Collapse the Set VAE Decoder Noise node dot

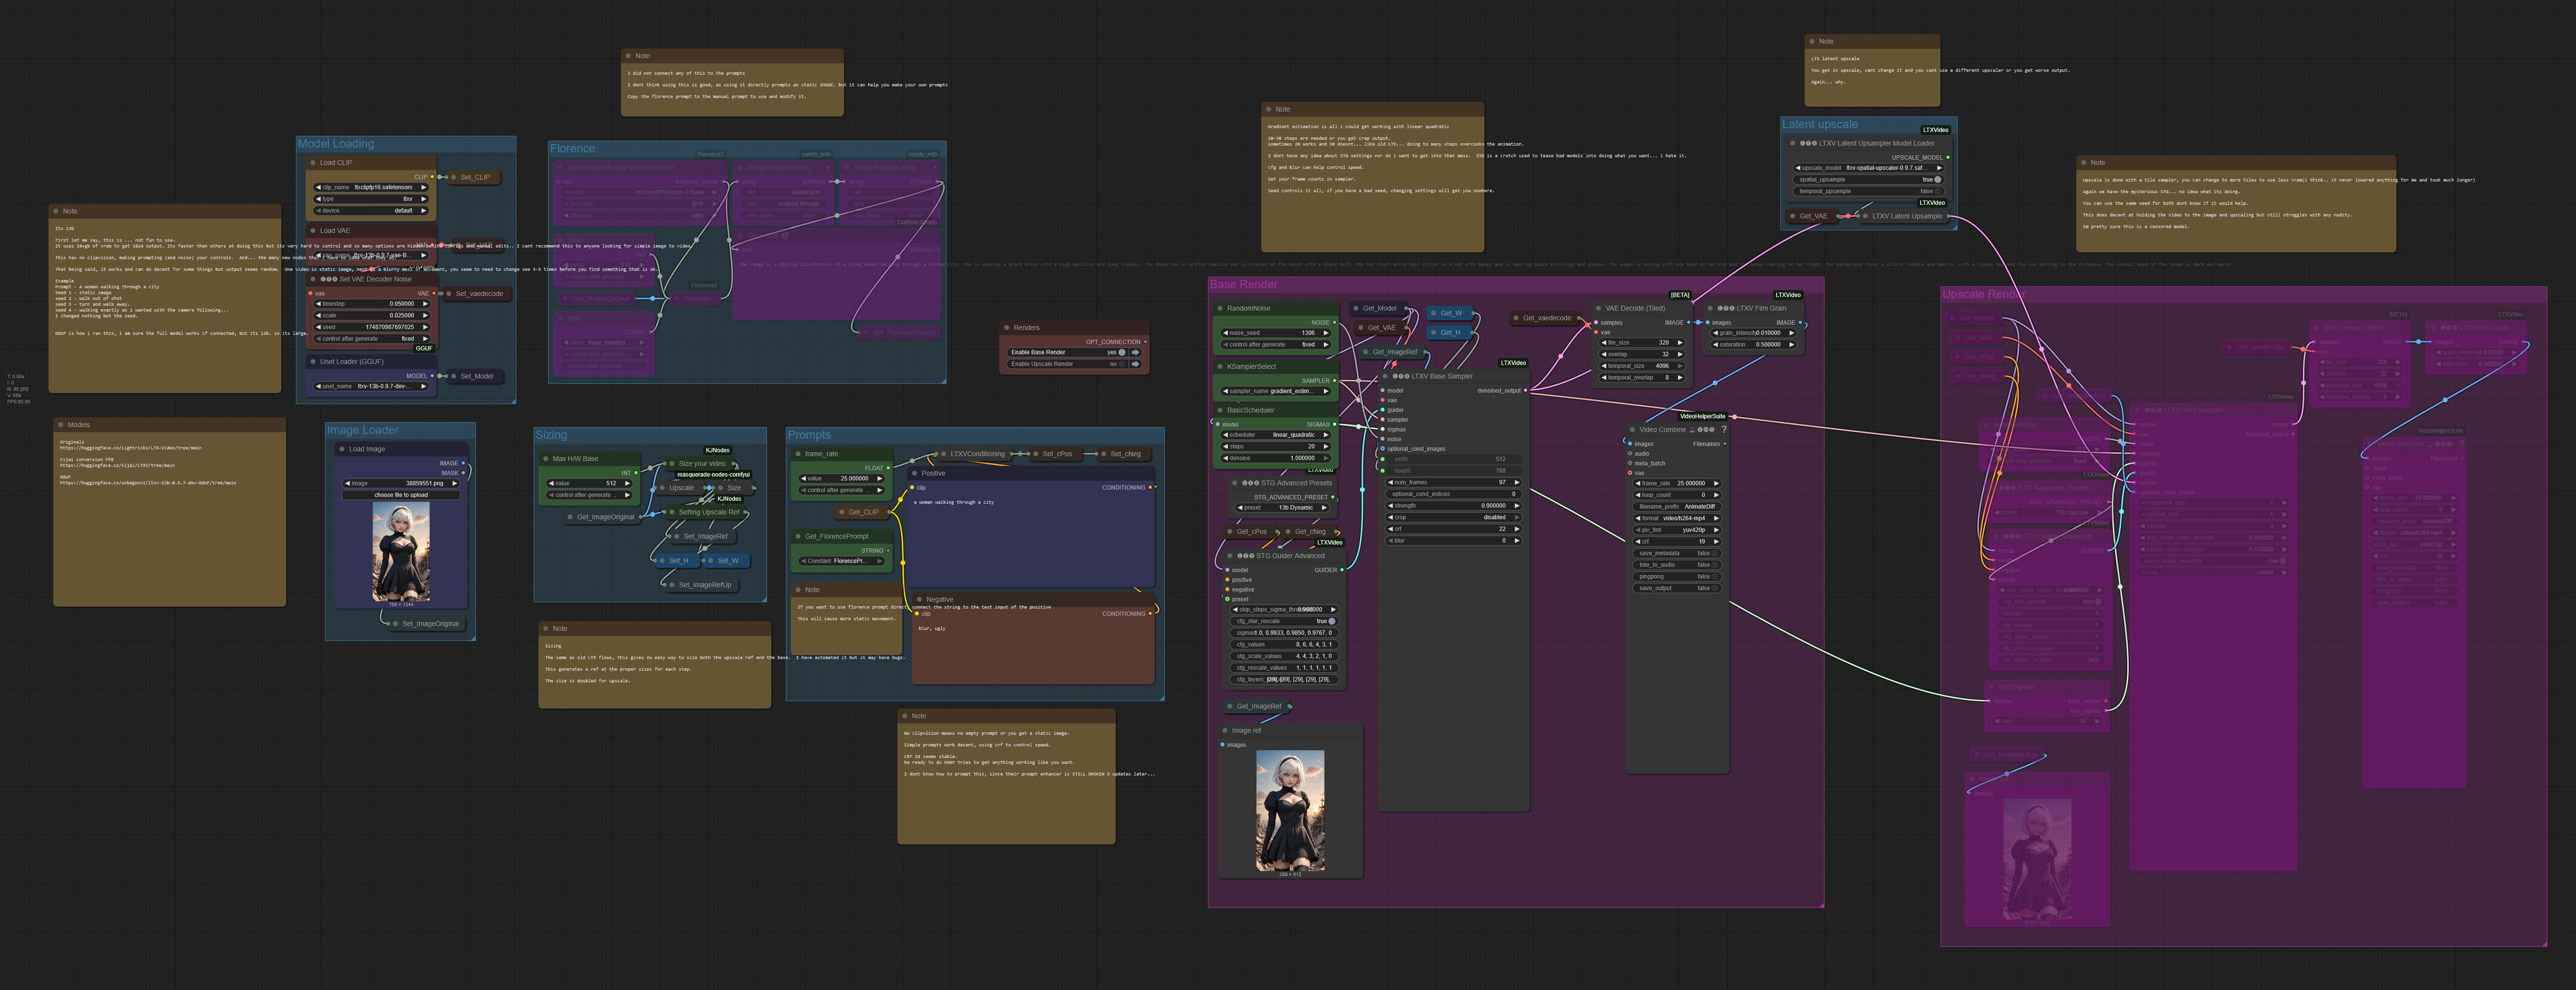tap(313, 279)
